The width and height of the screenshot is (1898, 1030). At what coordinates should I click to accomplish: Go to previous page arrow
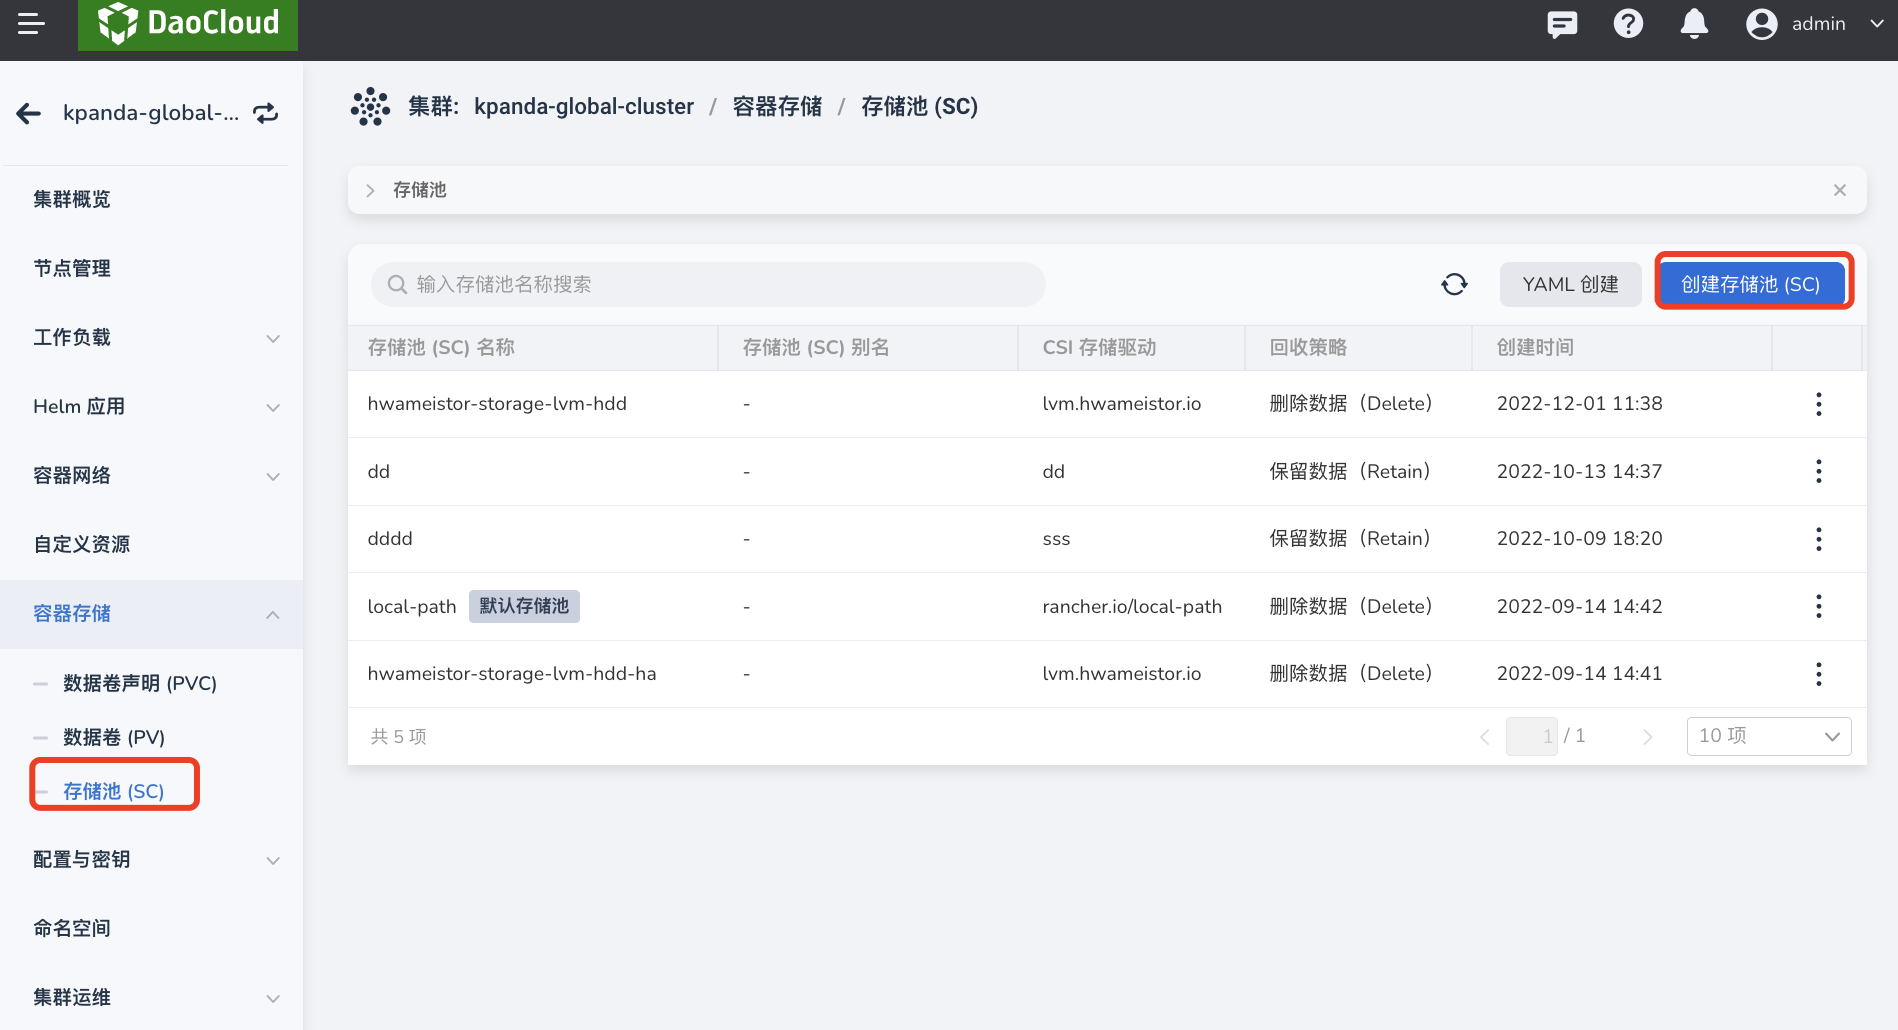click(x=1485, y=737)
